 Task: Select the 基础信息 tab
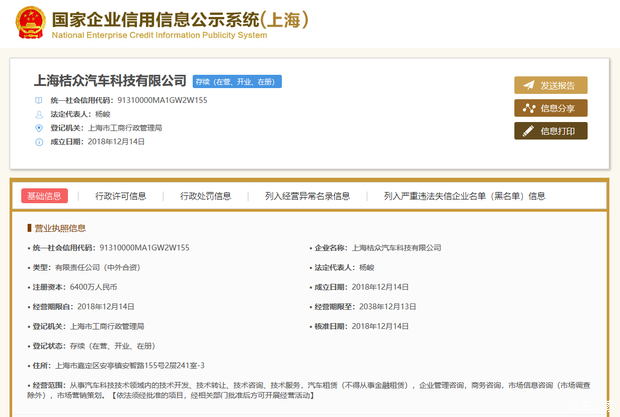coord(44,196)
